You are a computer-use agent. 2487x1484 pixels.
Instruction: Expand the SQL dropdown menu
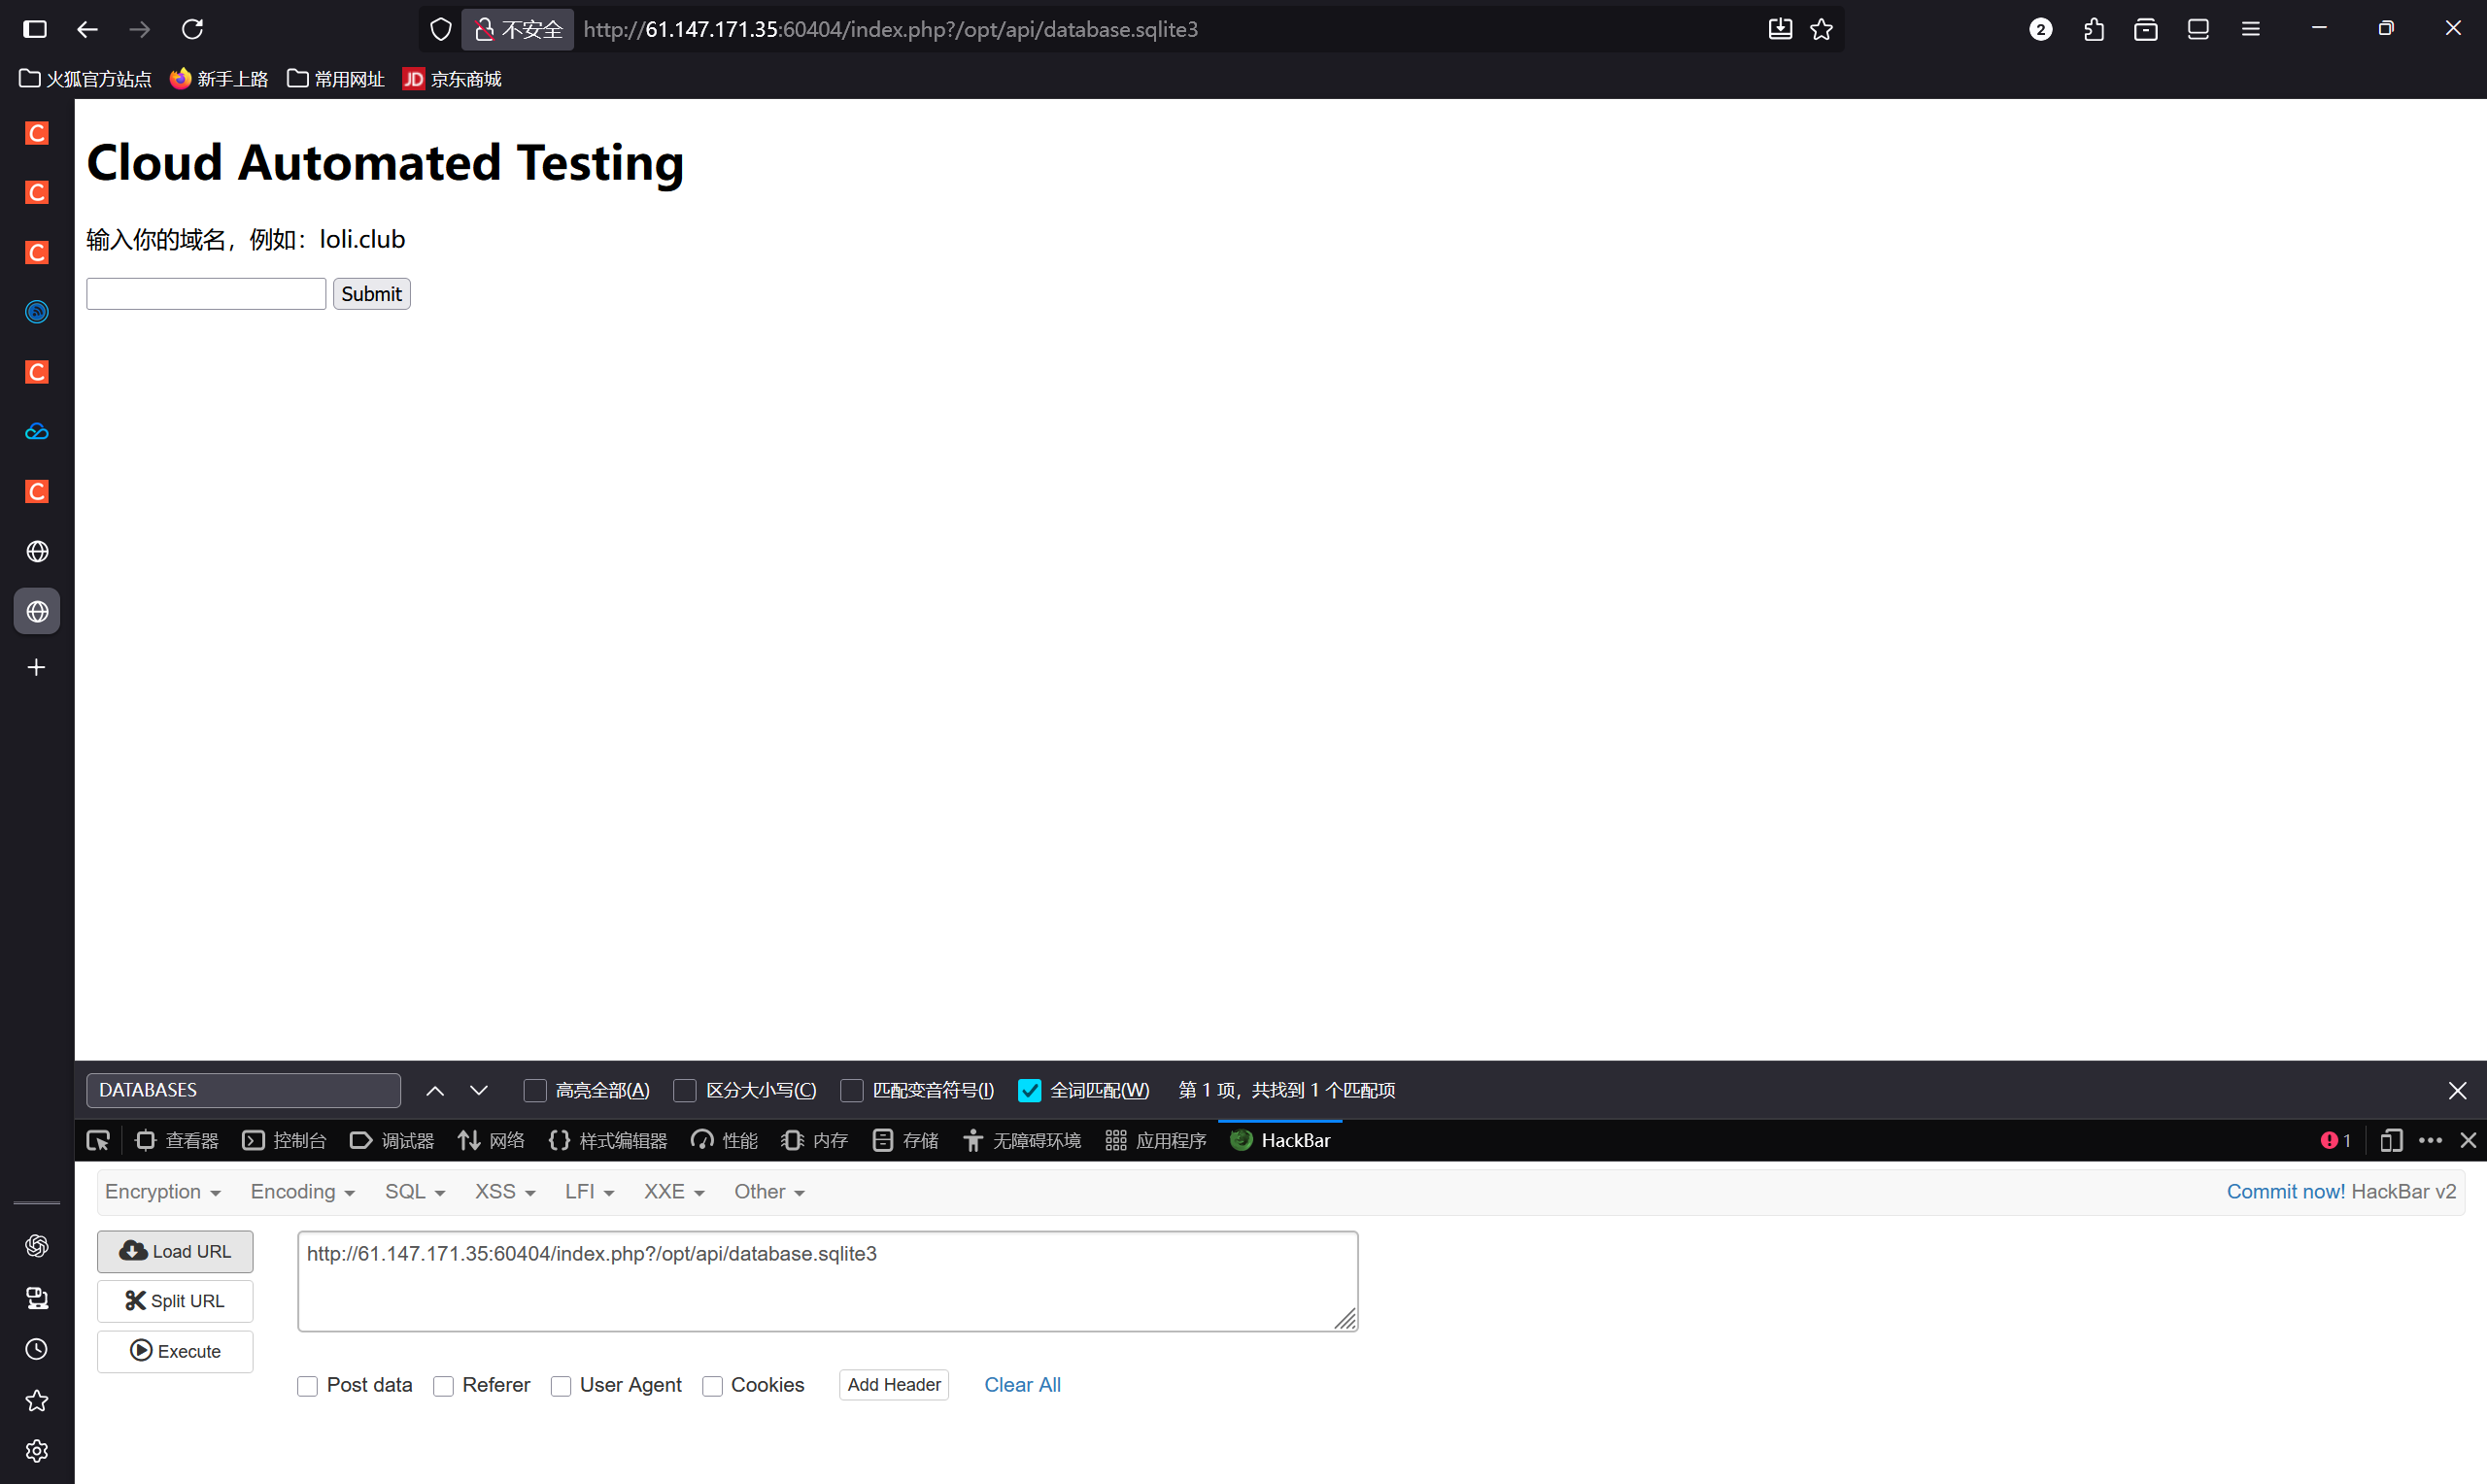coord(414,1192)
